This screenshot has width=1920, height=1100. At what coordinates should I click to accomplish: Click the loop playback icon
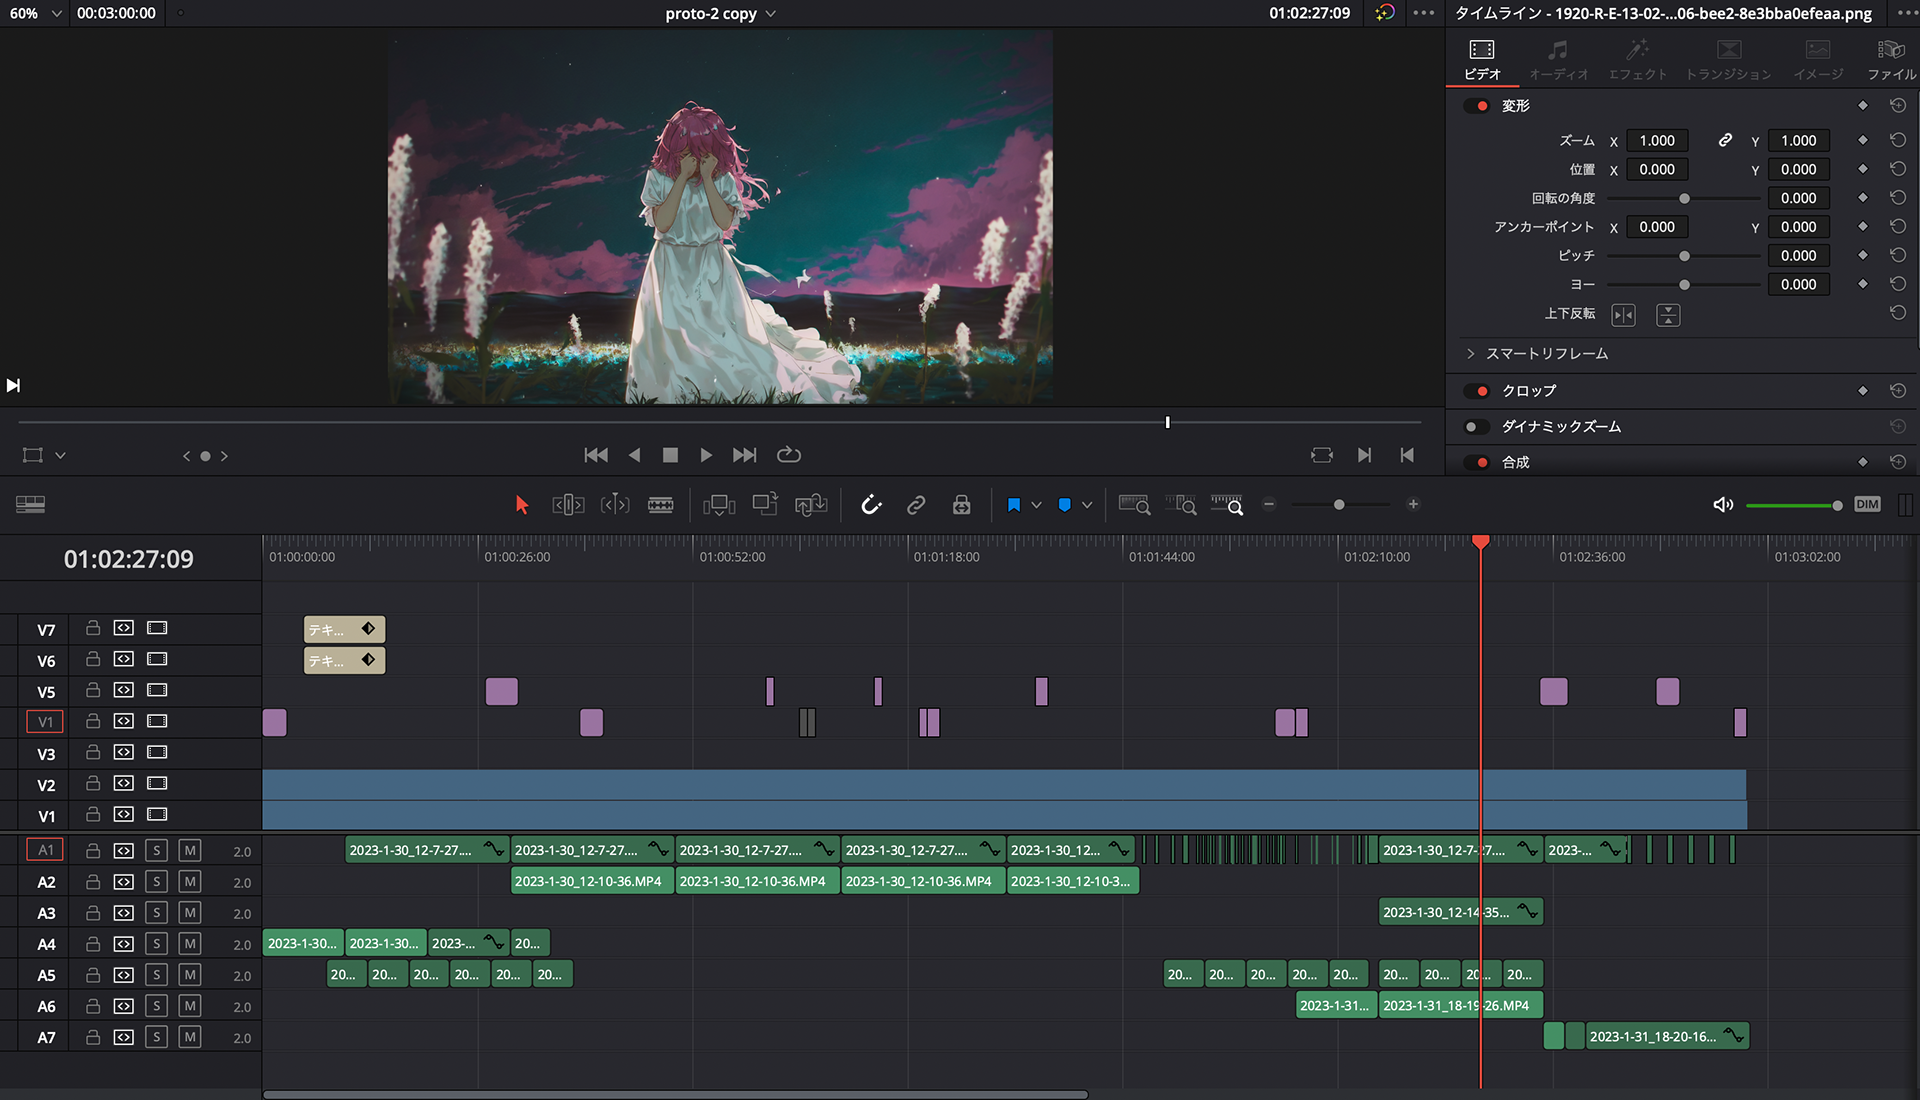[x=789, y=455]
